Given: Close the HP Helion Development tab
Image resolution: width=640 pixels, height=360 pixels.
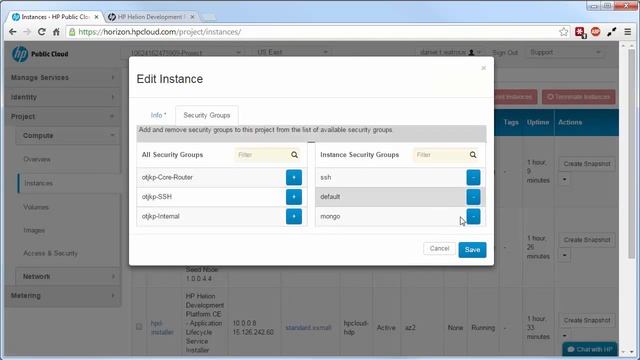Looking at the screenshot, I should [x=192, y=17].
